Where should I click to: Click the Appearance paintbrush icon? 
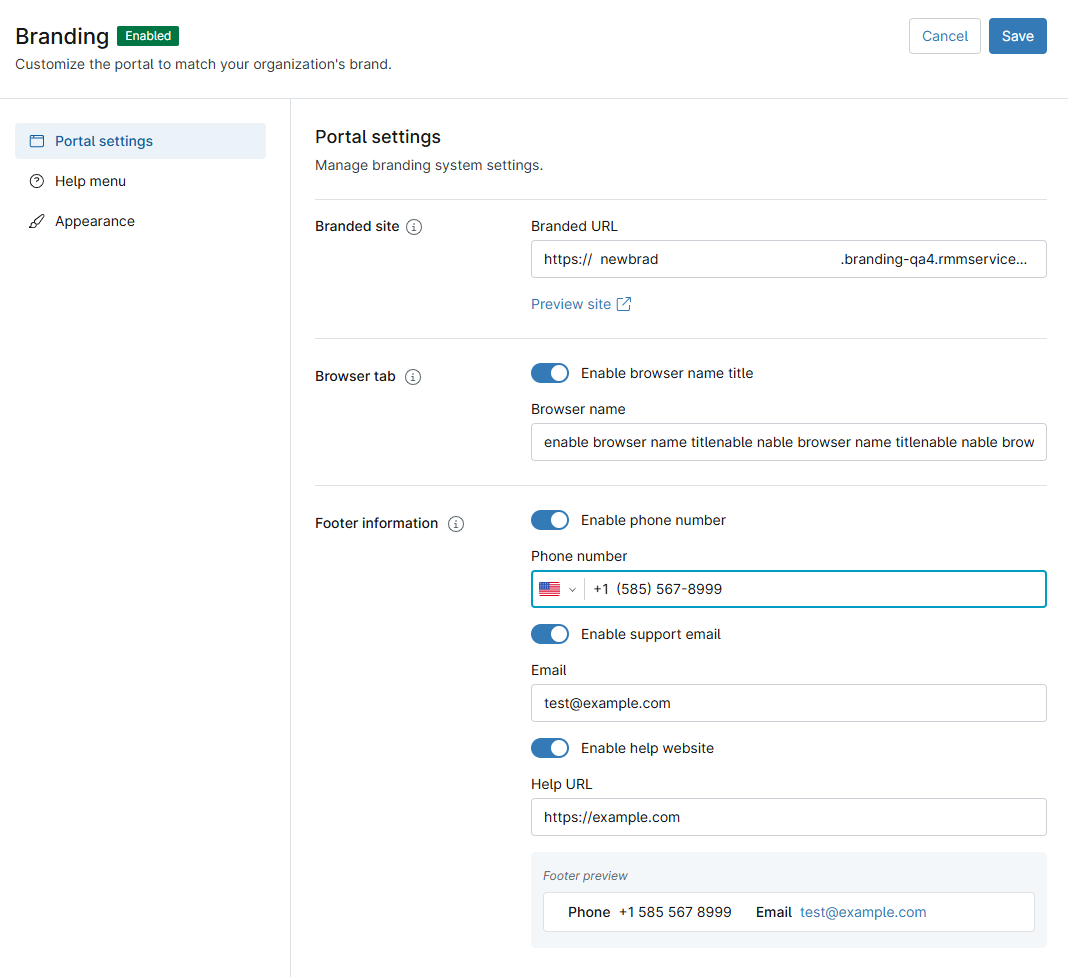(x=37, y=221)
